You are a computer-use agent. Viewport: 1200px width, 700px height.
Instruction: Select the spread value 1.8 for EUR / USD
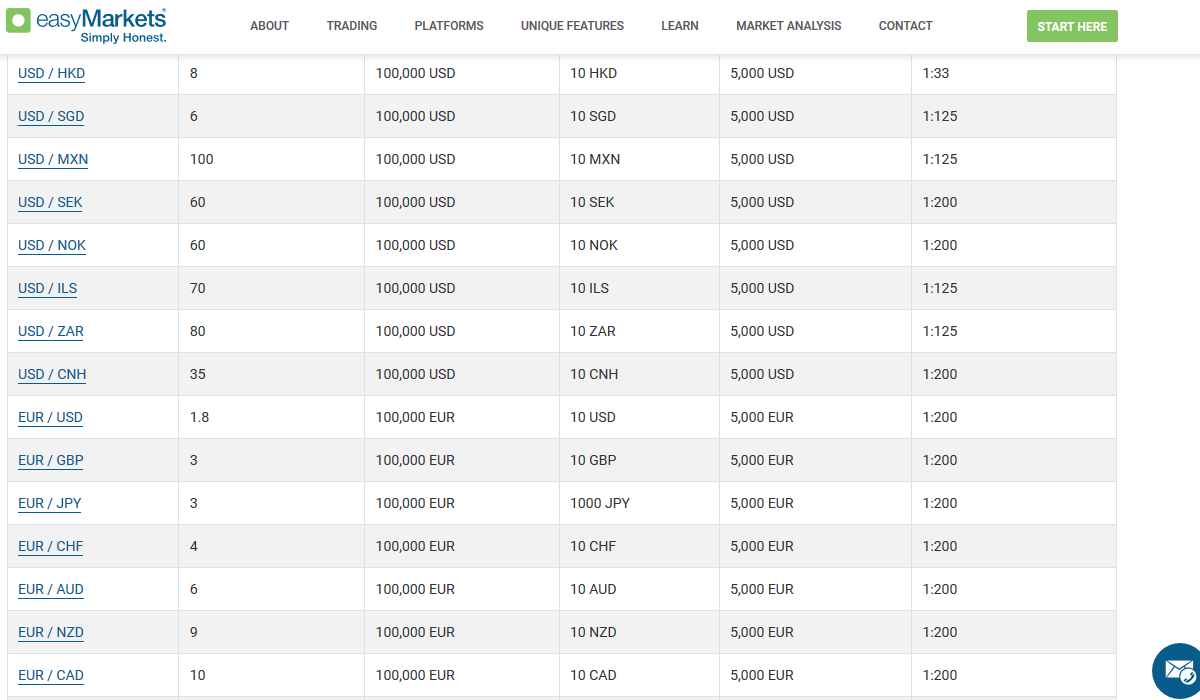pyautogui.click(x=200, y=417)
